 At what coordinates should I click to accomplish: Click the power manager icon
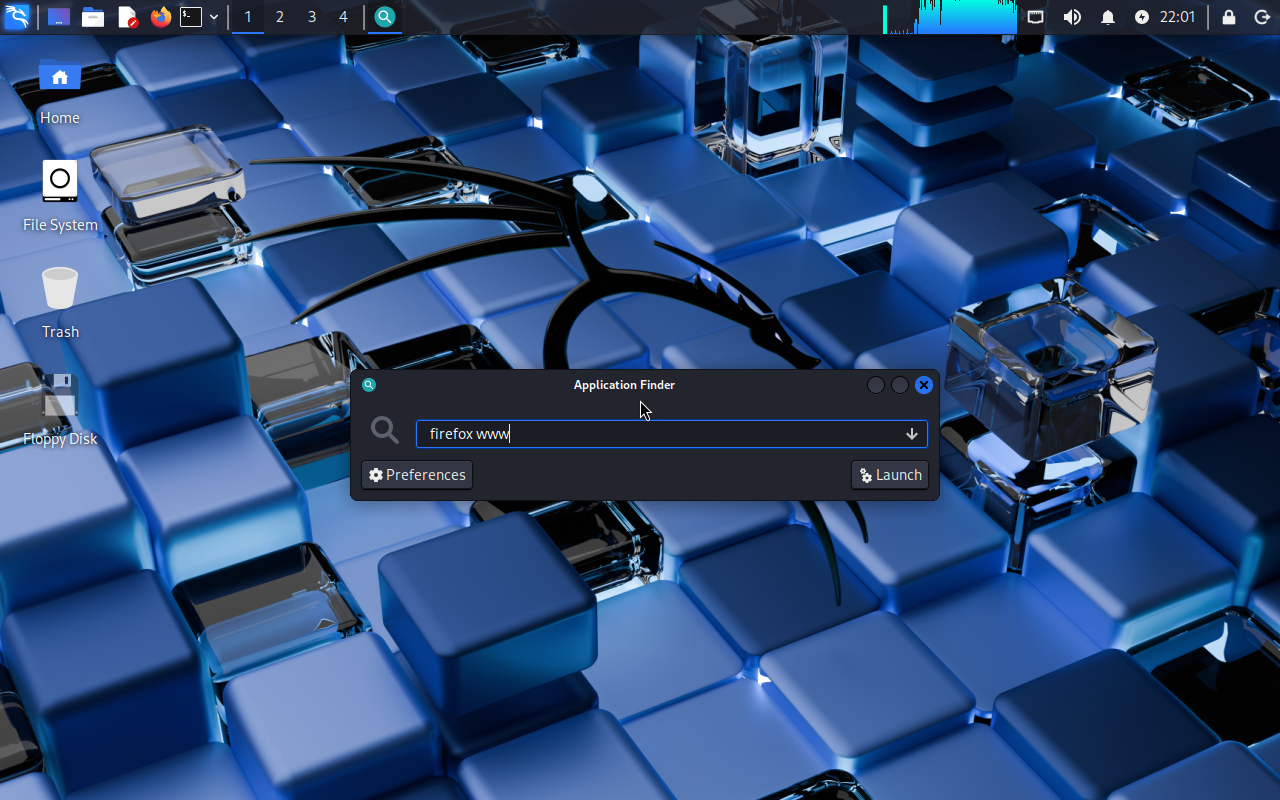click(1142, 17)
